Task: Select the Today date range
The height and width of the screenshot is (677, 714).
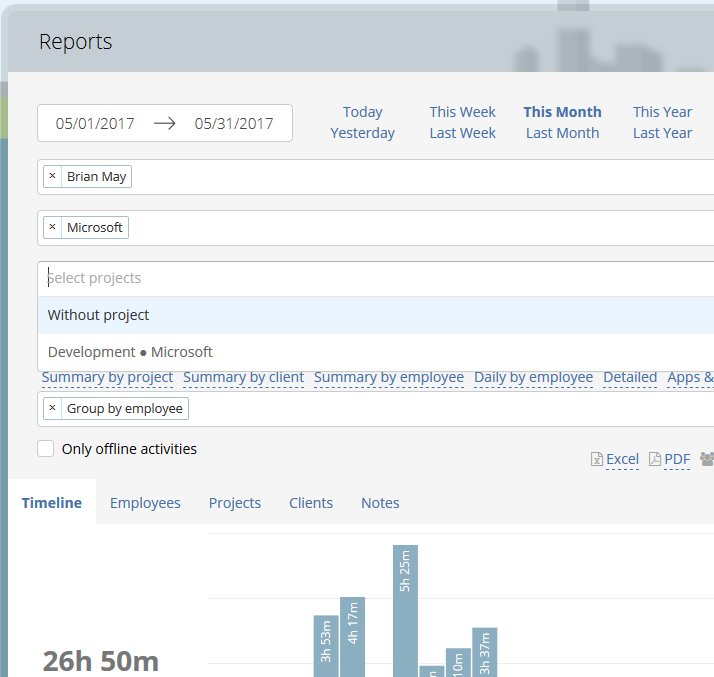Action: click(x=362, y=112)
